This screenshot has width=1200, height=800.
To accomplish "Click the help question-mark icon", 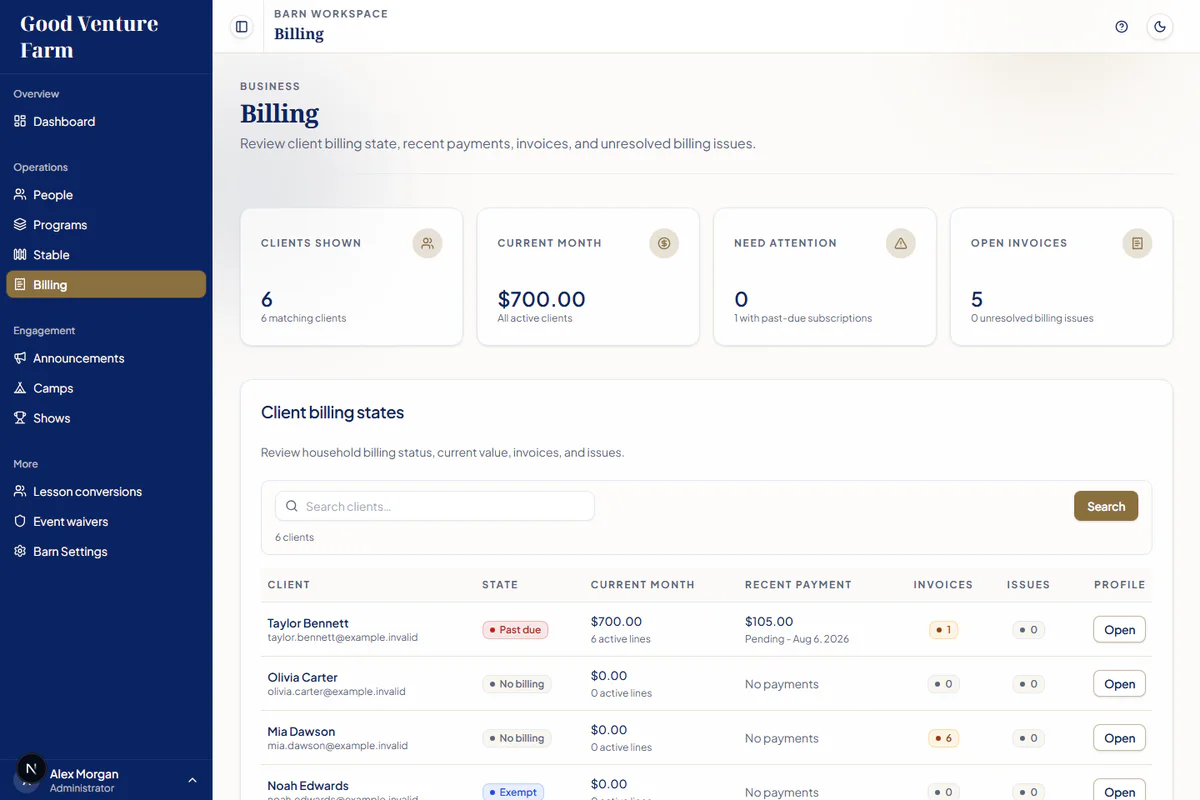I will click(x=1121, y=27).
